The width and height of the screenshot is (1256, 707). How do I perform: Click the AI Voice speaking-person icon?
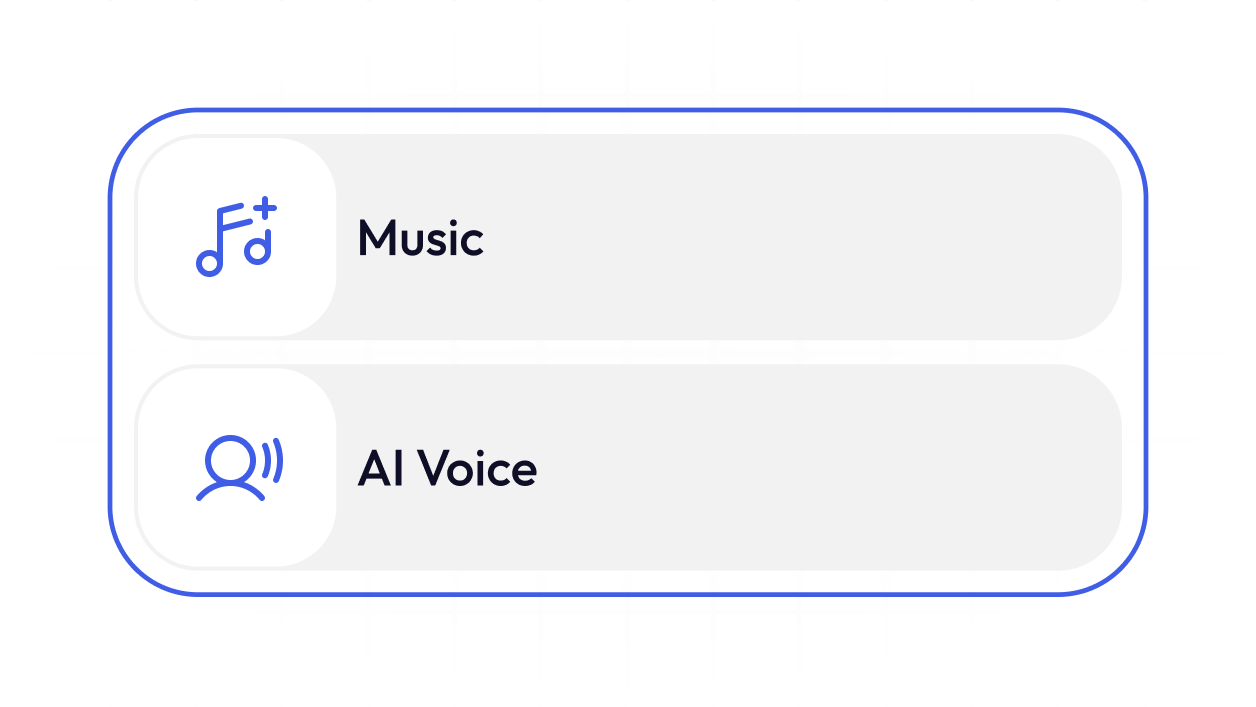238,467
